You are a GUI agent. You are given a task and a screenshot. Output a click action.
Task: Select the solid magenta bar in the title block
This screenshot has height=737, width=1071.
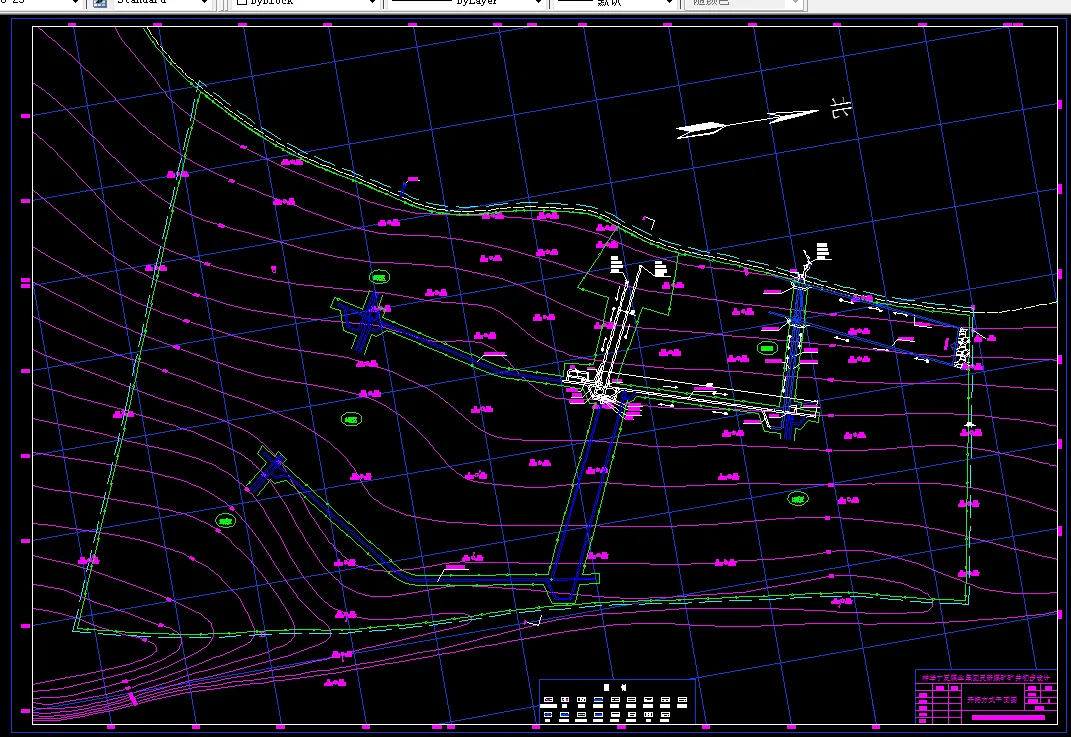(1008, 717)
